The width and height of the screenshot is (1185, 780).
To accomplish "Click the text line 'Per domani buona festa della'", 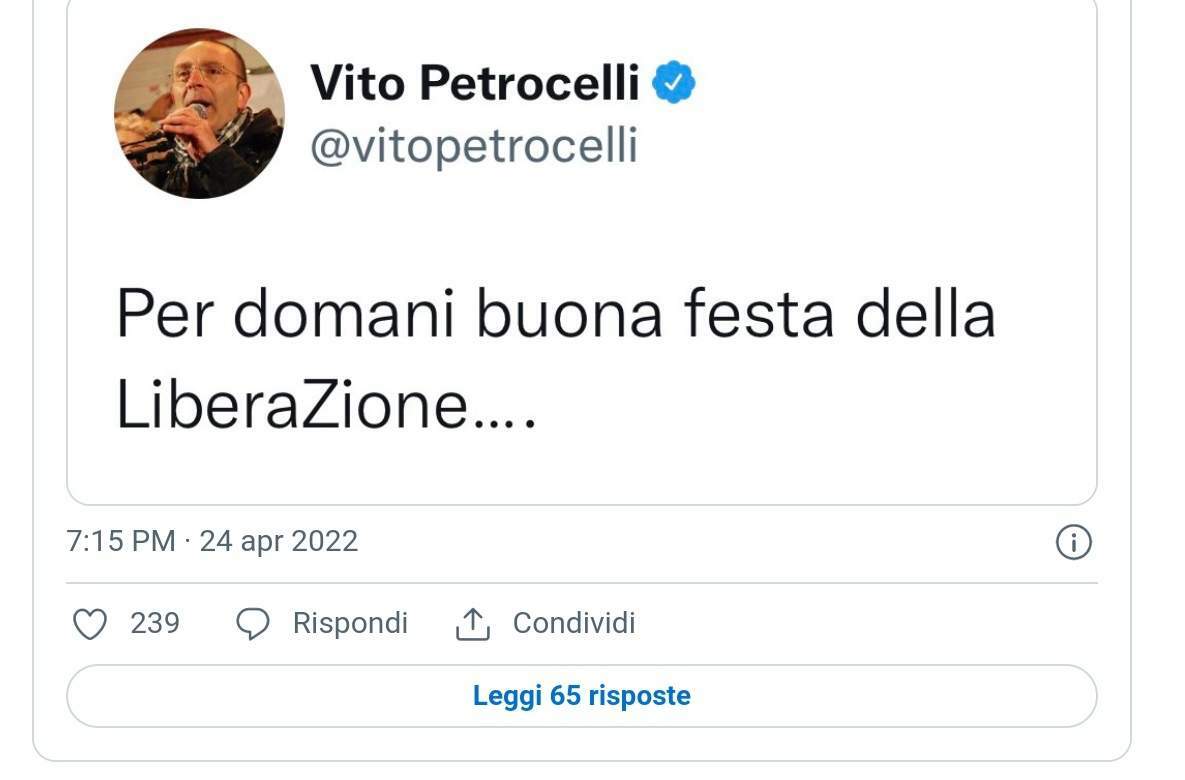I will point(555,314).
